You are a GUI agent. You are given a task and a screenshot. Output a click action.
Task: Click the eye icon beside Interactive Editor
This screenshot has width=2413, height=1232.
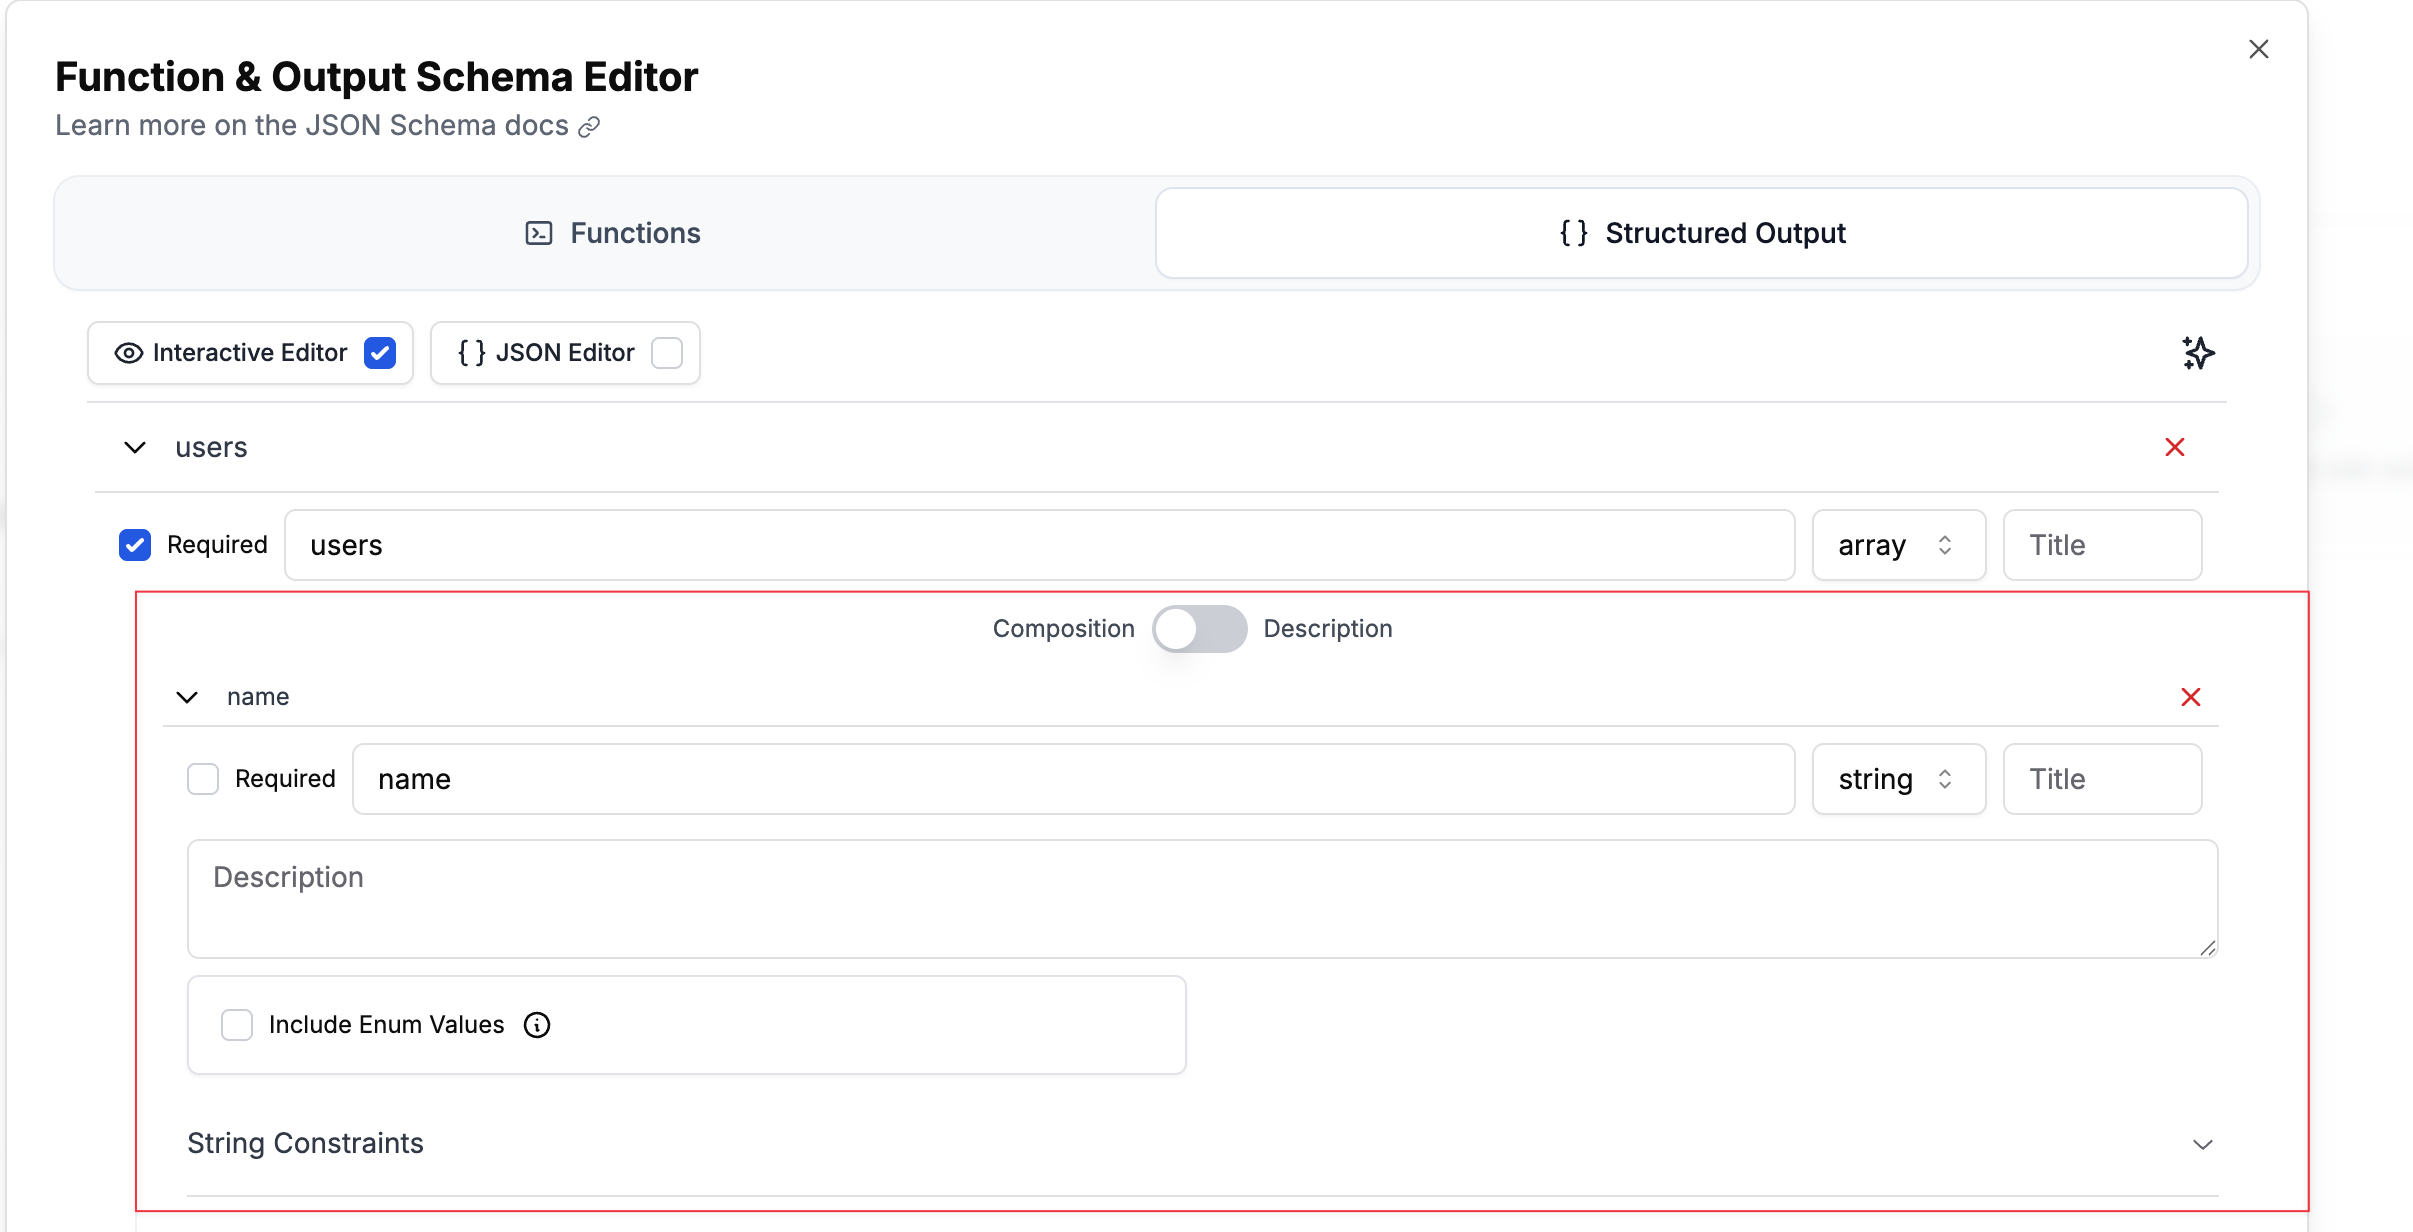pos(127,352)
